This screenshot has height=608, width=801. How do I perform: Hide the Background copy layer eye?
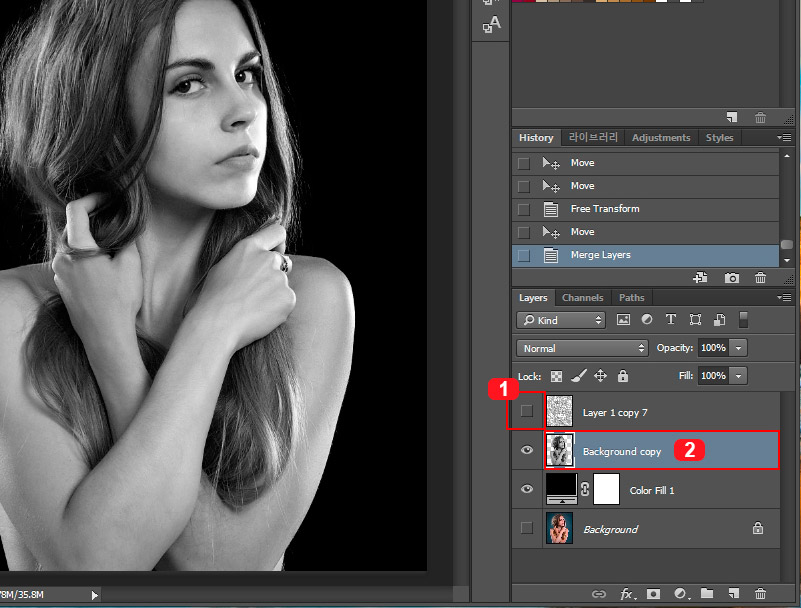pos(527,450)
